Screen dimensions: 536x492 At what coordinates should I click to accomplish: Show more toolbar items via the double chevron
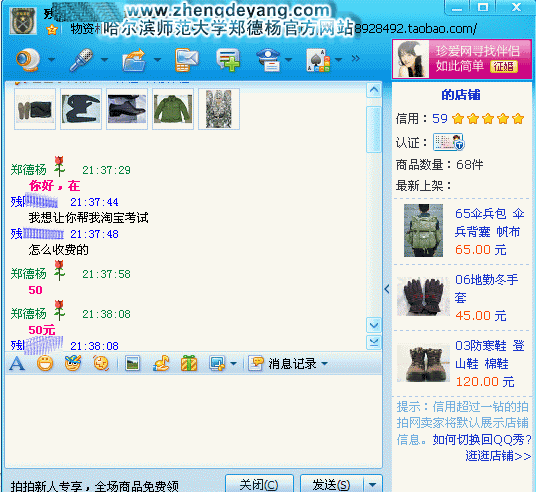coord(356,58)
